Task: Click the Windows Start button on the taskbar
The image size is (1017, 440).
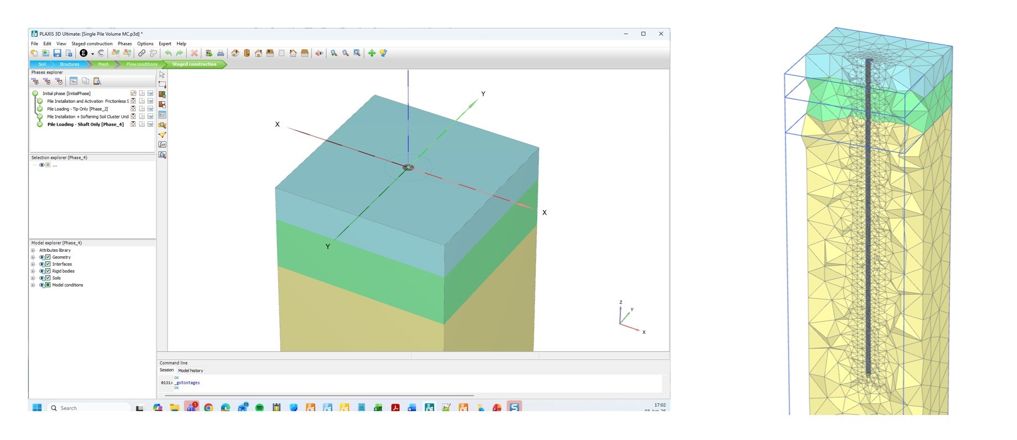Action: tap(37, 408)
